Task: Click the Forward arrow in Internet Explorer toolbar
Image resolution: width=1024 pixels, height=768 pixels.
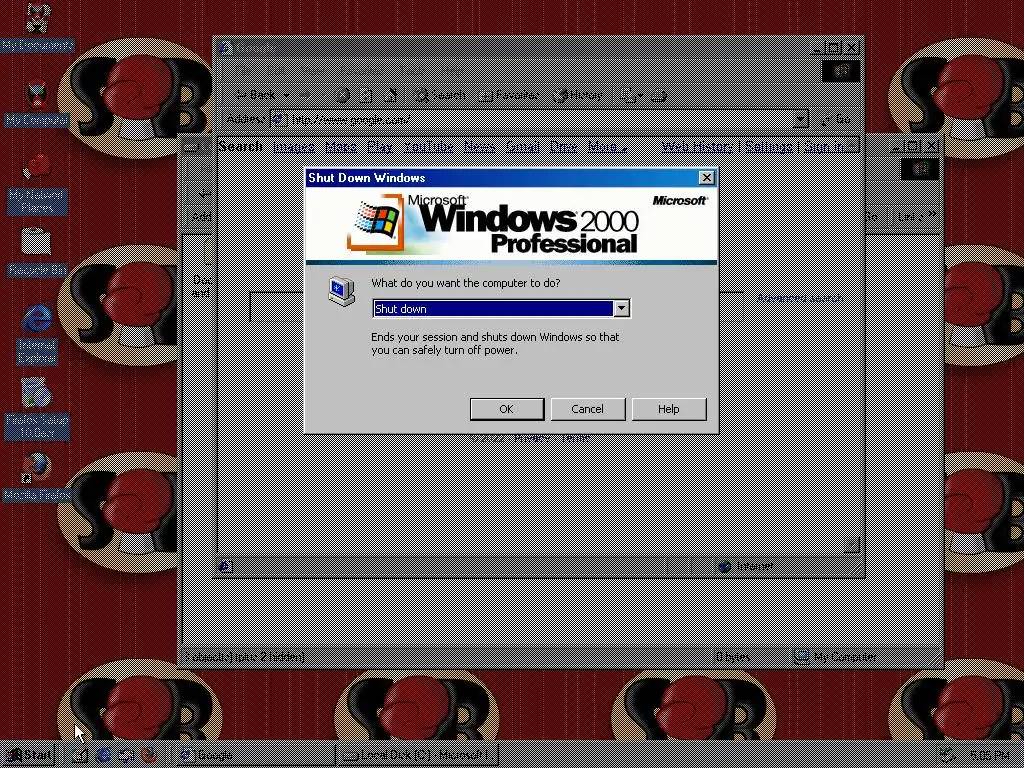Action: (x=306, y=95)
